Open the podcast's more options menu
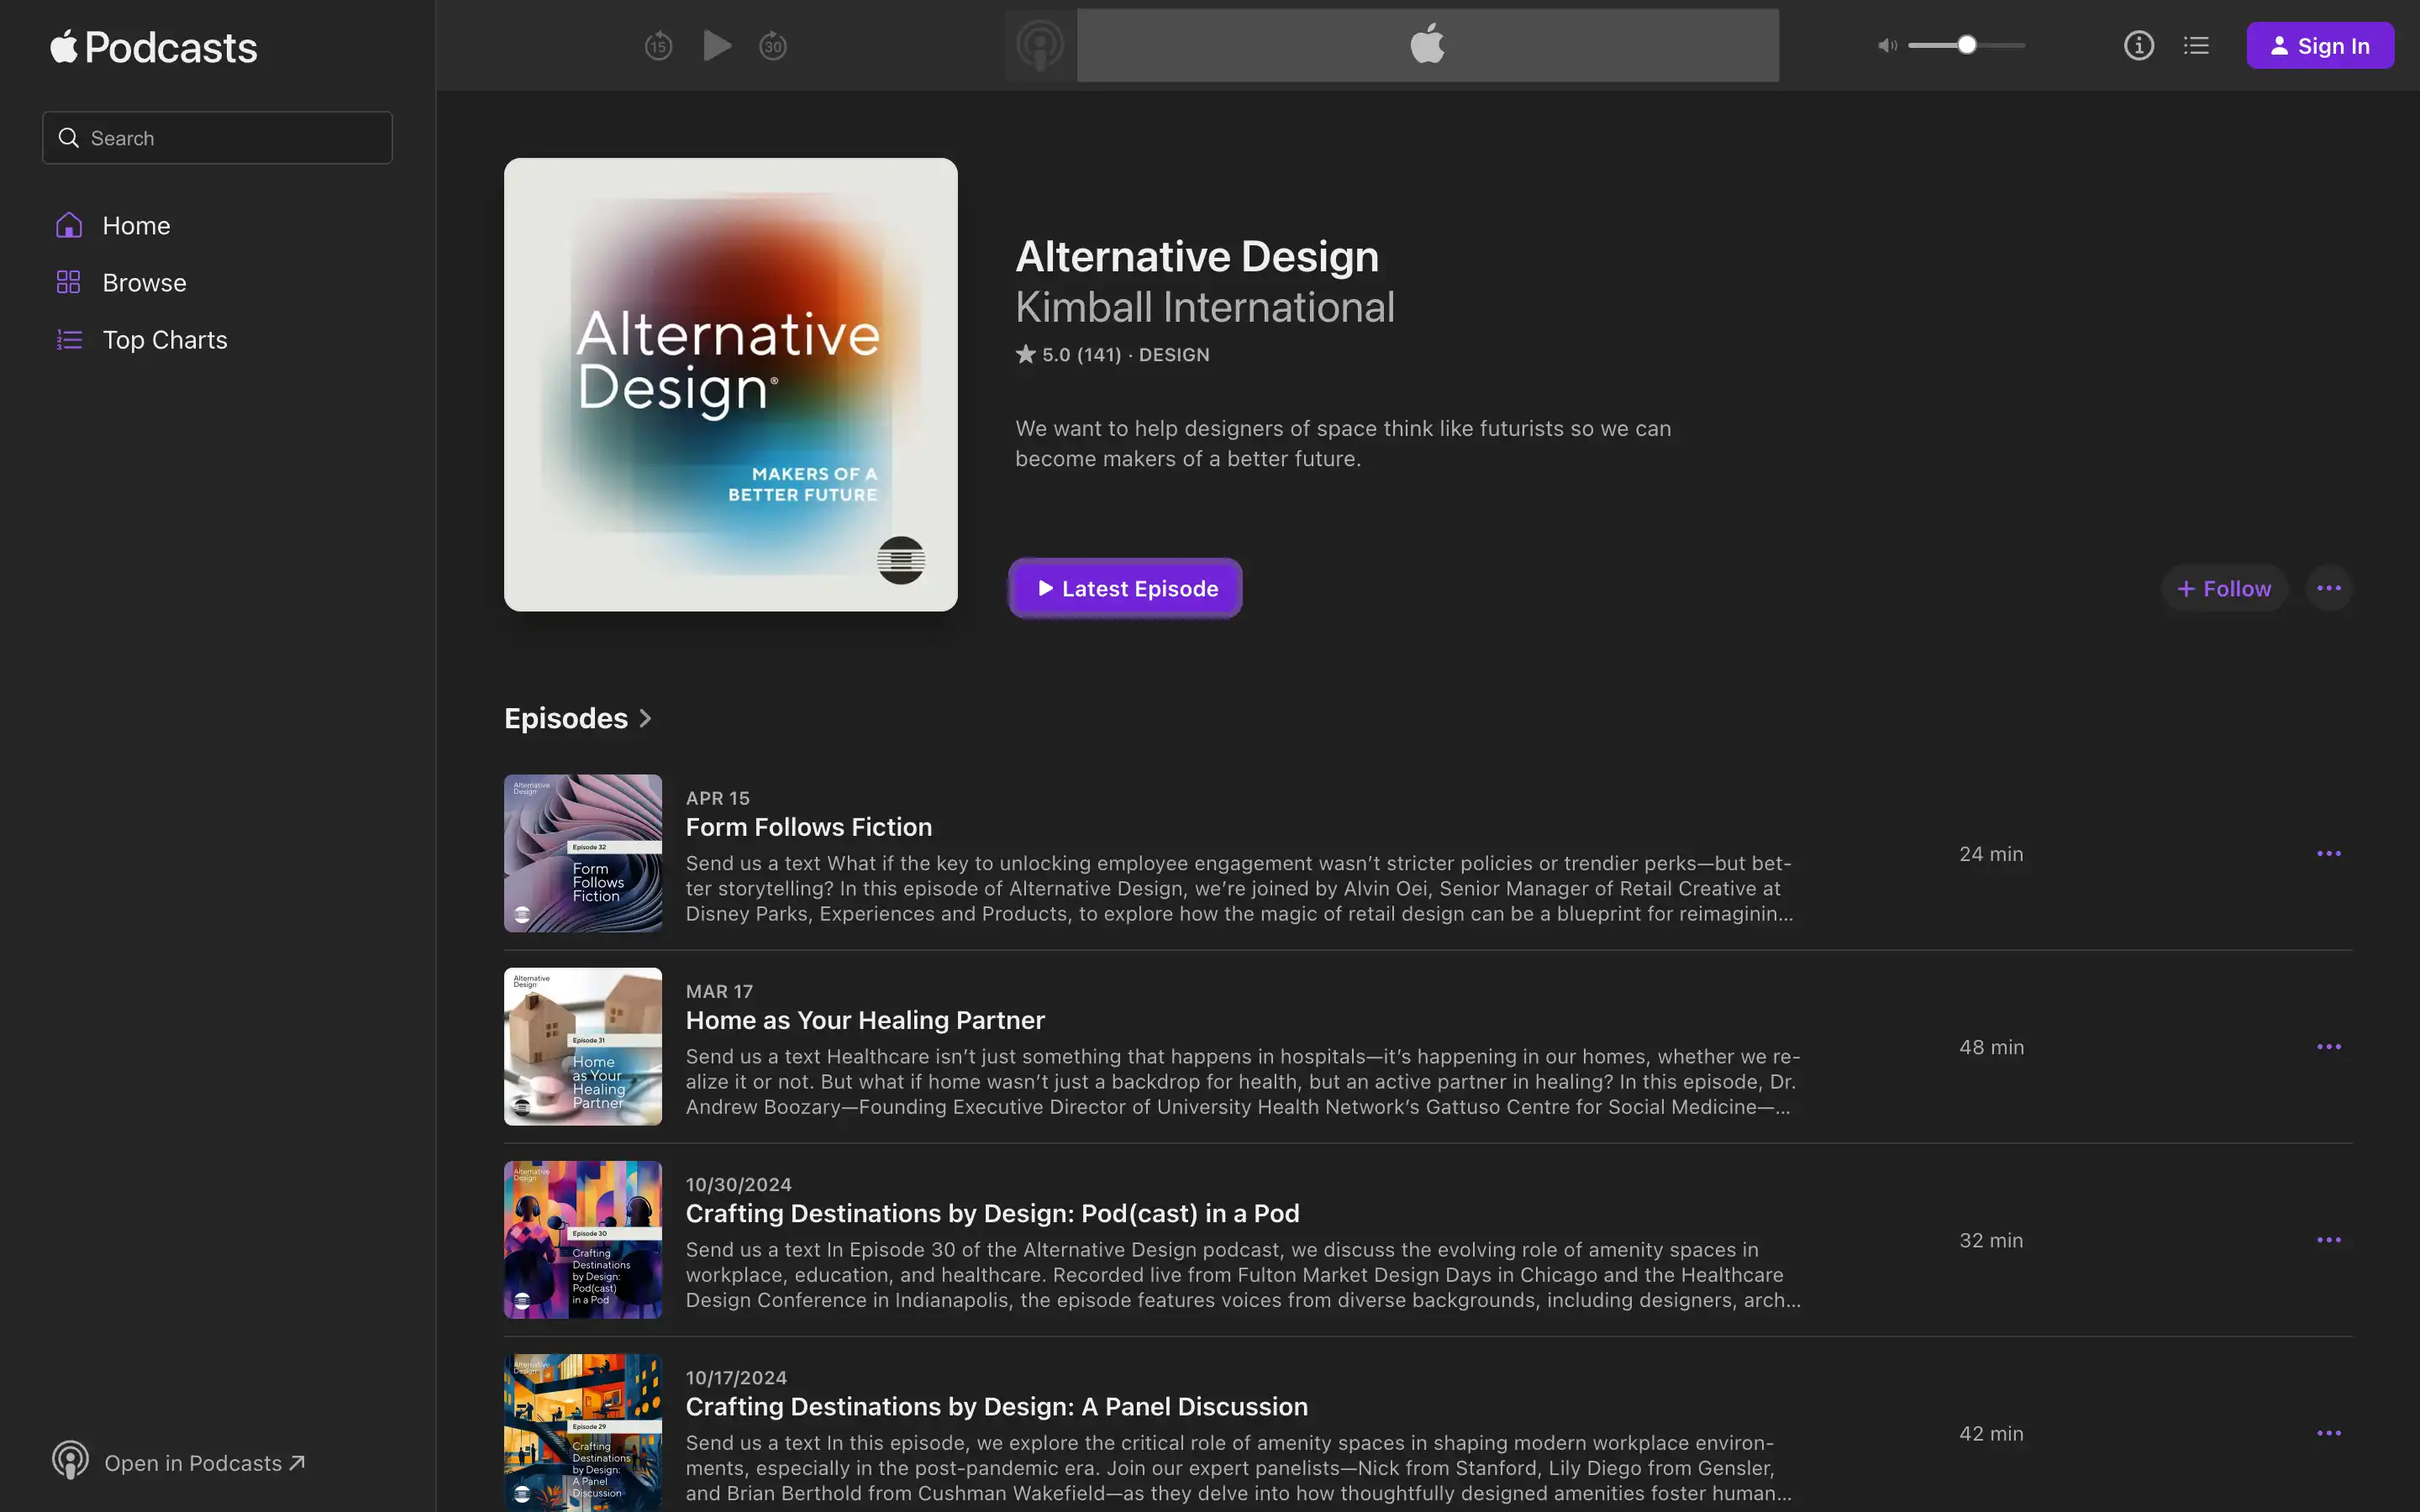This screenshot has width=2420, height=1512. (x=2329, y=589)
